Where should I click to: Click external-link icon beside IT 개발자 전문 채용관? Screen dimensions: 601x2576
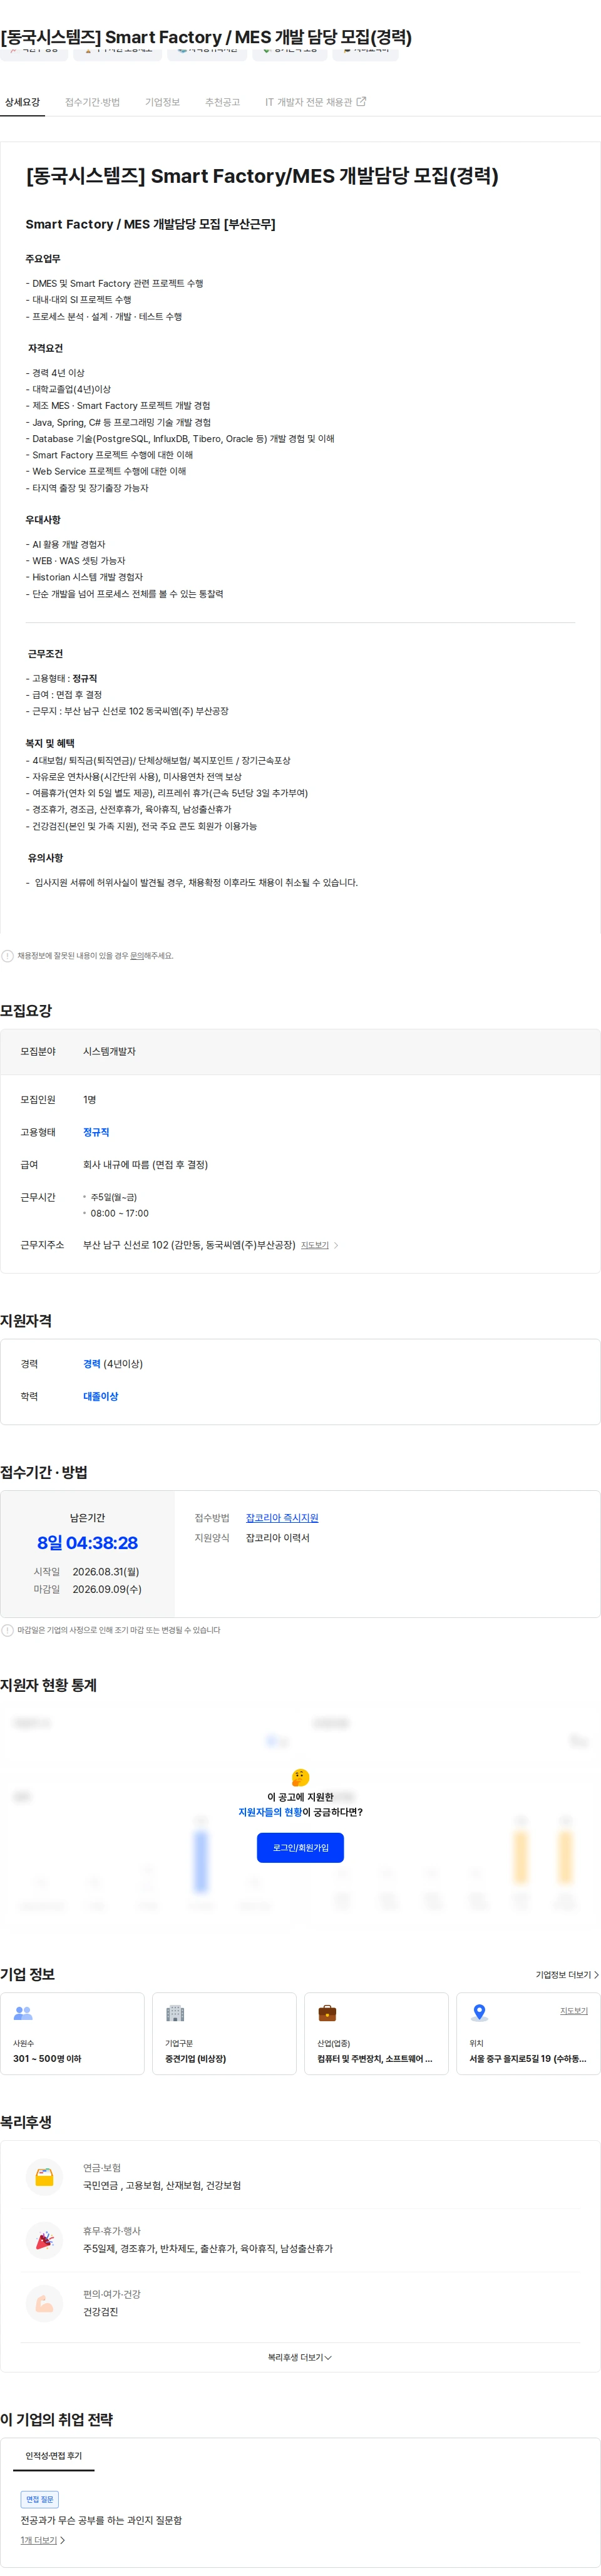point(361,101)
